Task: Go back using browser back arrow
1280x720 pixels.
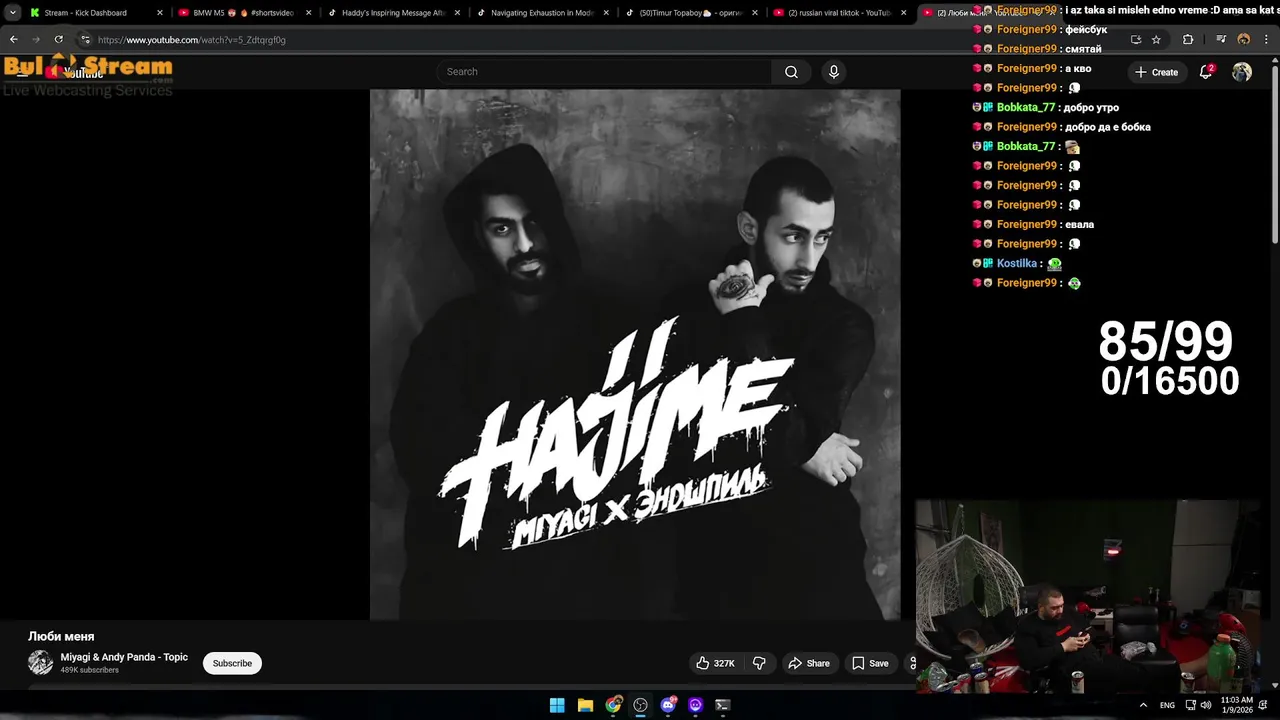Action: [x=14, y=40]
